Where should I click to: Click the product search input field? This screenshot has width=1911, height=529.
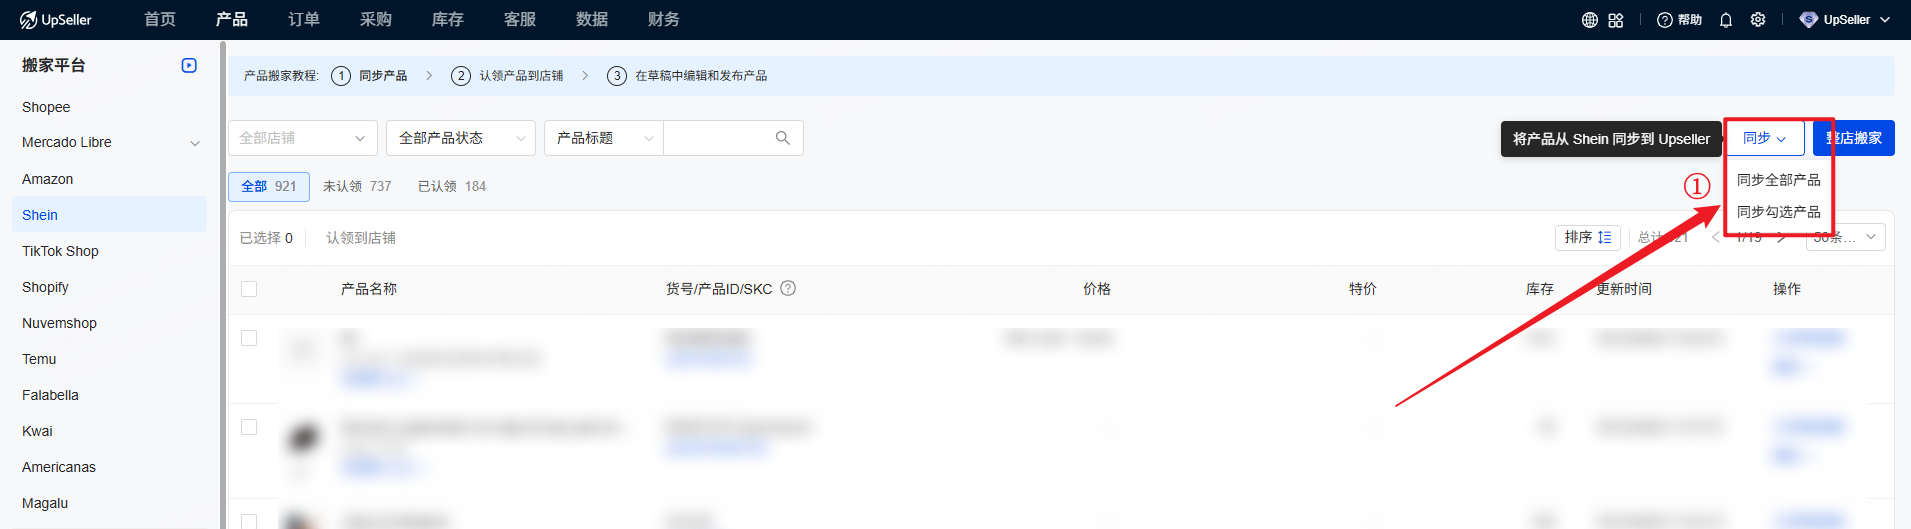pyautogui.click(x=718, y=138)
